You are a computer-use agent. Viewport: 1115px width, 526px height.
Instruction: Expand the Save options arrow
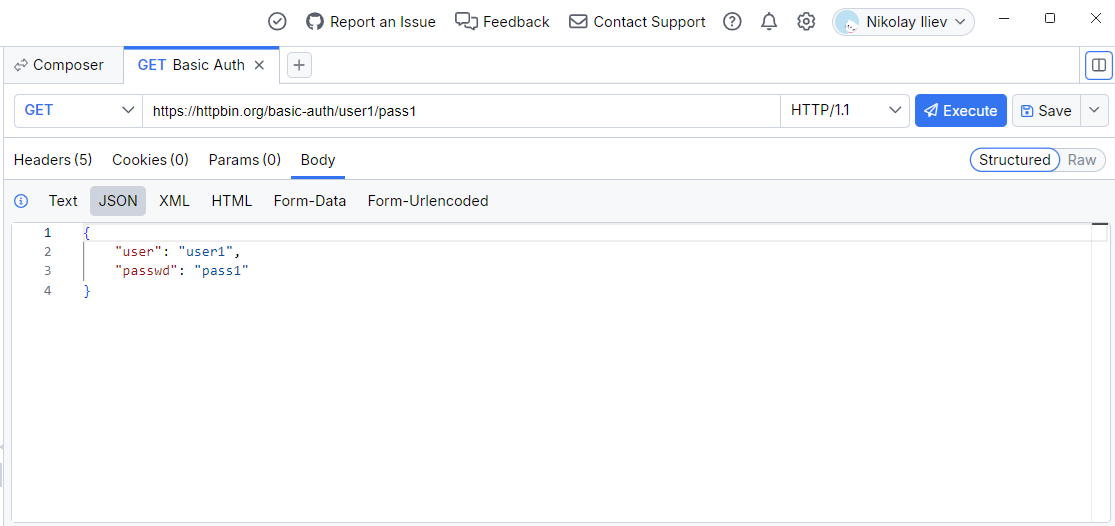coord(1094,110)
